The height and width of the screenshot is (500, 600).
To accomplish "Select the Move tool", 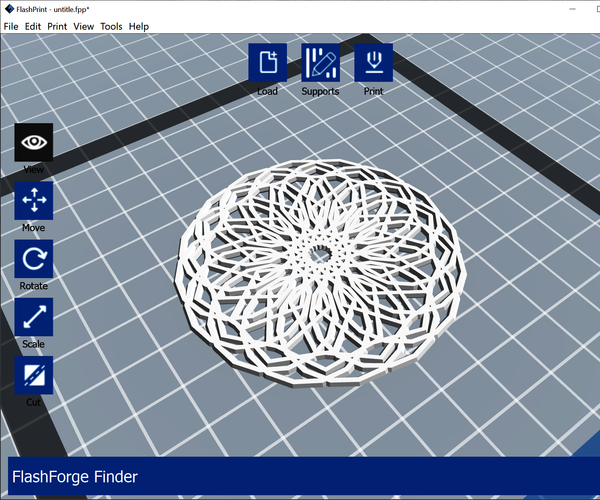I will tap(34, 200).
